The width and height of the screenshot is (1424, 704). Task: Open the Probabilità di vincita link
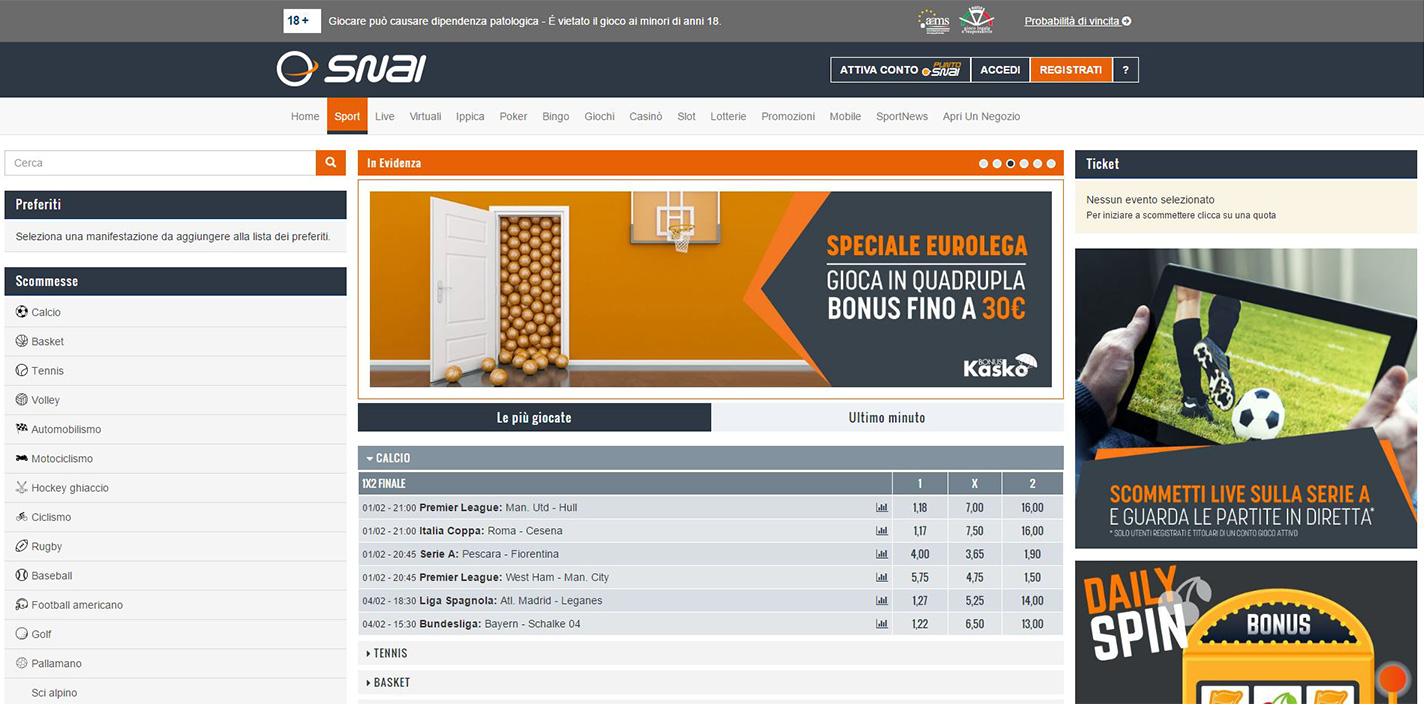point(1078,21)
